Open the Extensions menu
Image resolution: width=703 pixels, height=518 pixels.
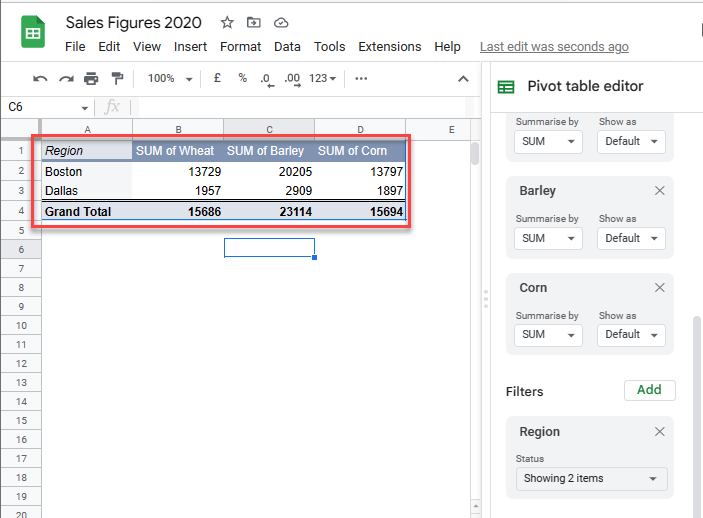[389, 46]
